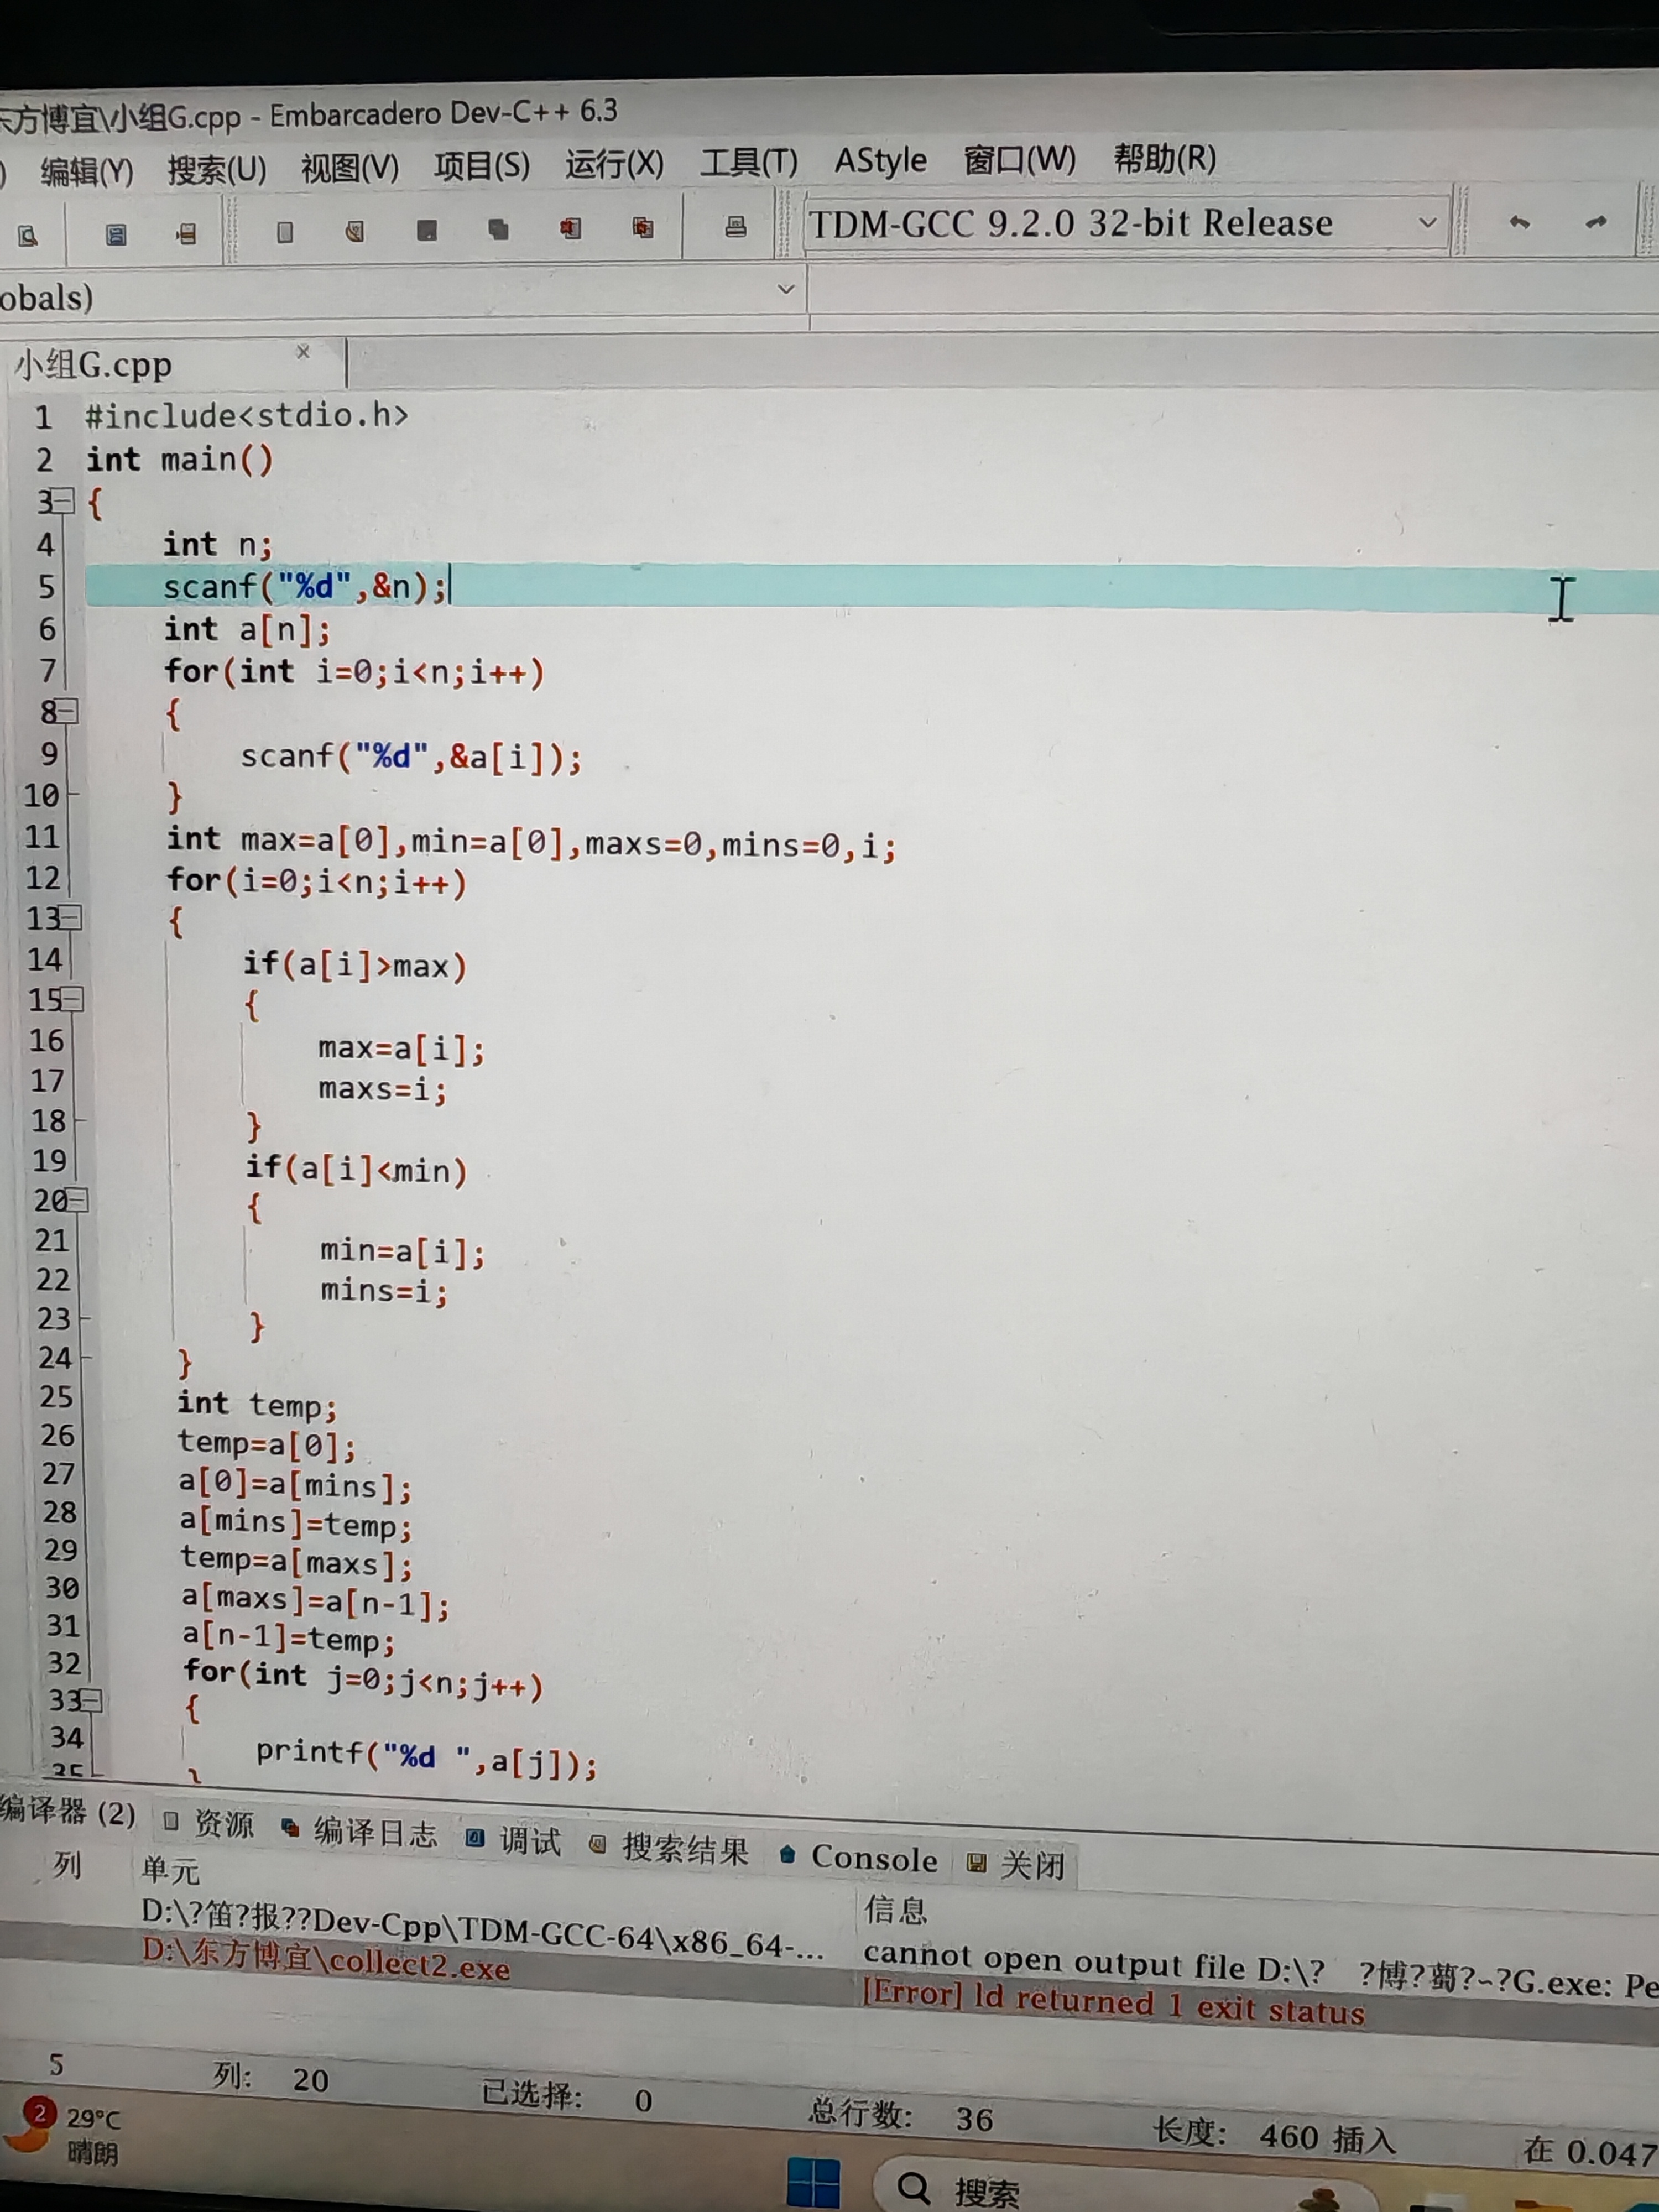Select the red collect2.exe error row
Image resolution: width=1659 pixels, height=2212 pixels.
pos(326,1962)
